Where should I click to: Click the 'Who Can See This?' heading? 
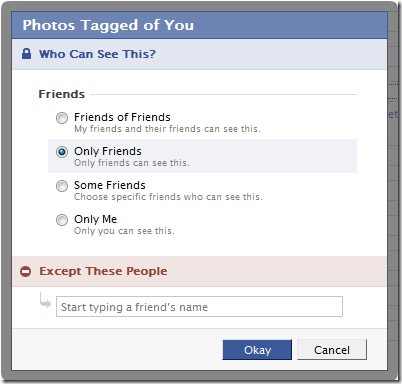(97, 54)
